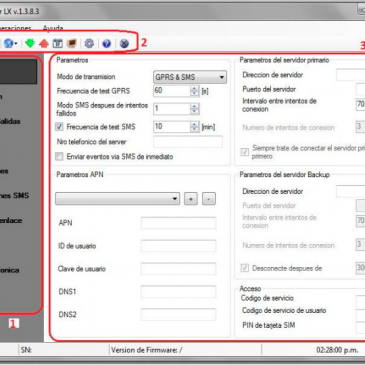Screen dimensions: 365x365
Task: Decrease Frecuencia de test GPRS with down arrow
Action: coord(195,94)
